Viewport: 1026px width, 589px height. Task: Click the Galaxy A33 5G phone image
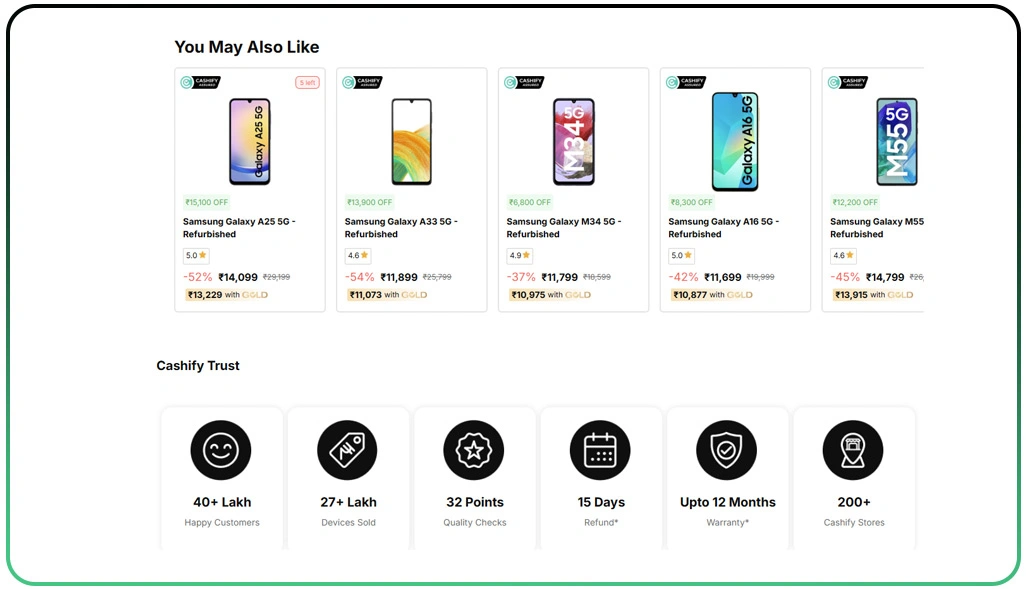[412, 140]
